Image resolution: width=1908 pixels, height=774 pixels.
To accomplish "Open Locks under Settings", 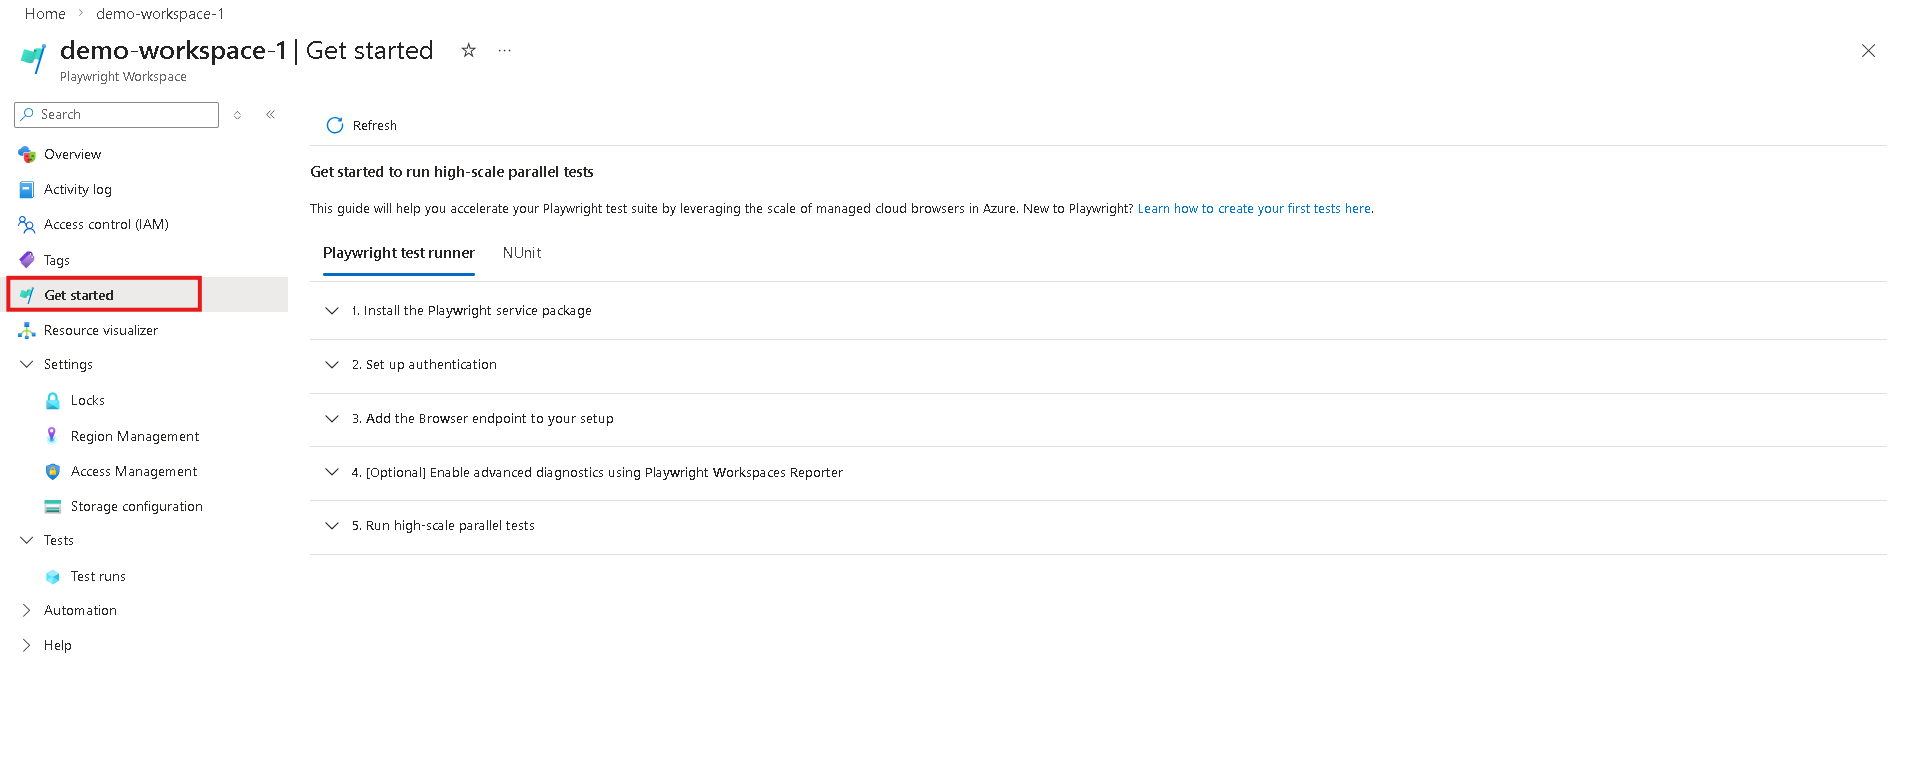I will coord(87,401).
